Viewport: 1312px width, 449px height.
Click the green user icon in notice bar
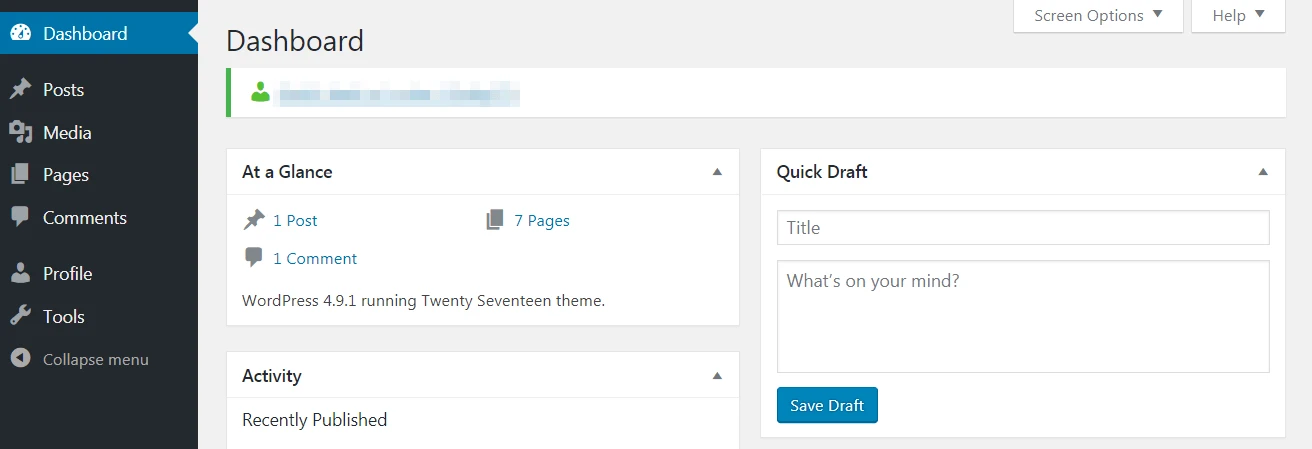pos(260,93)
